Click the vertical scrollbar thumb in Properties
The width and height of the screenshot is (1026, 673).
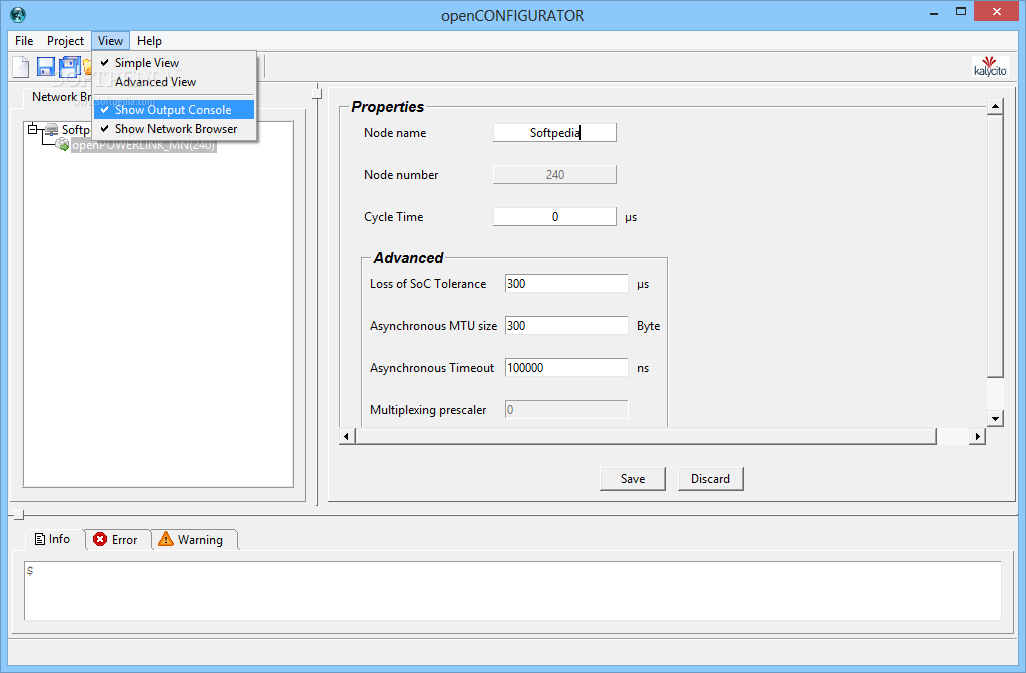(995, 246)
